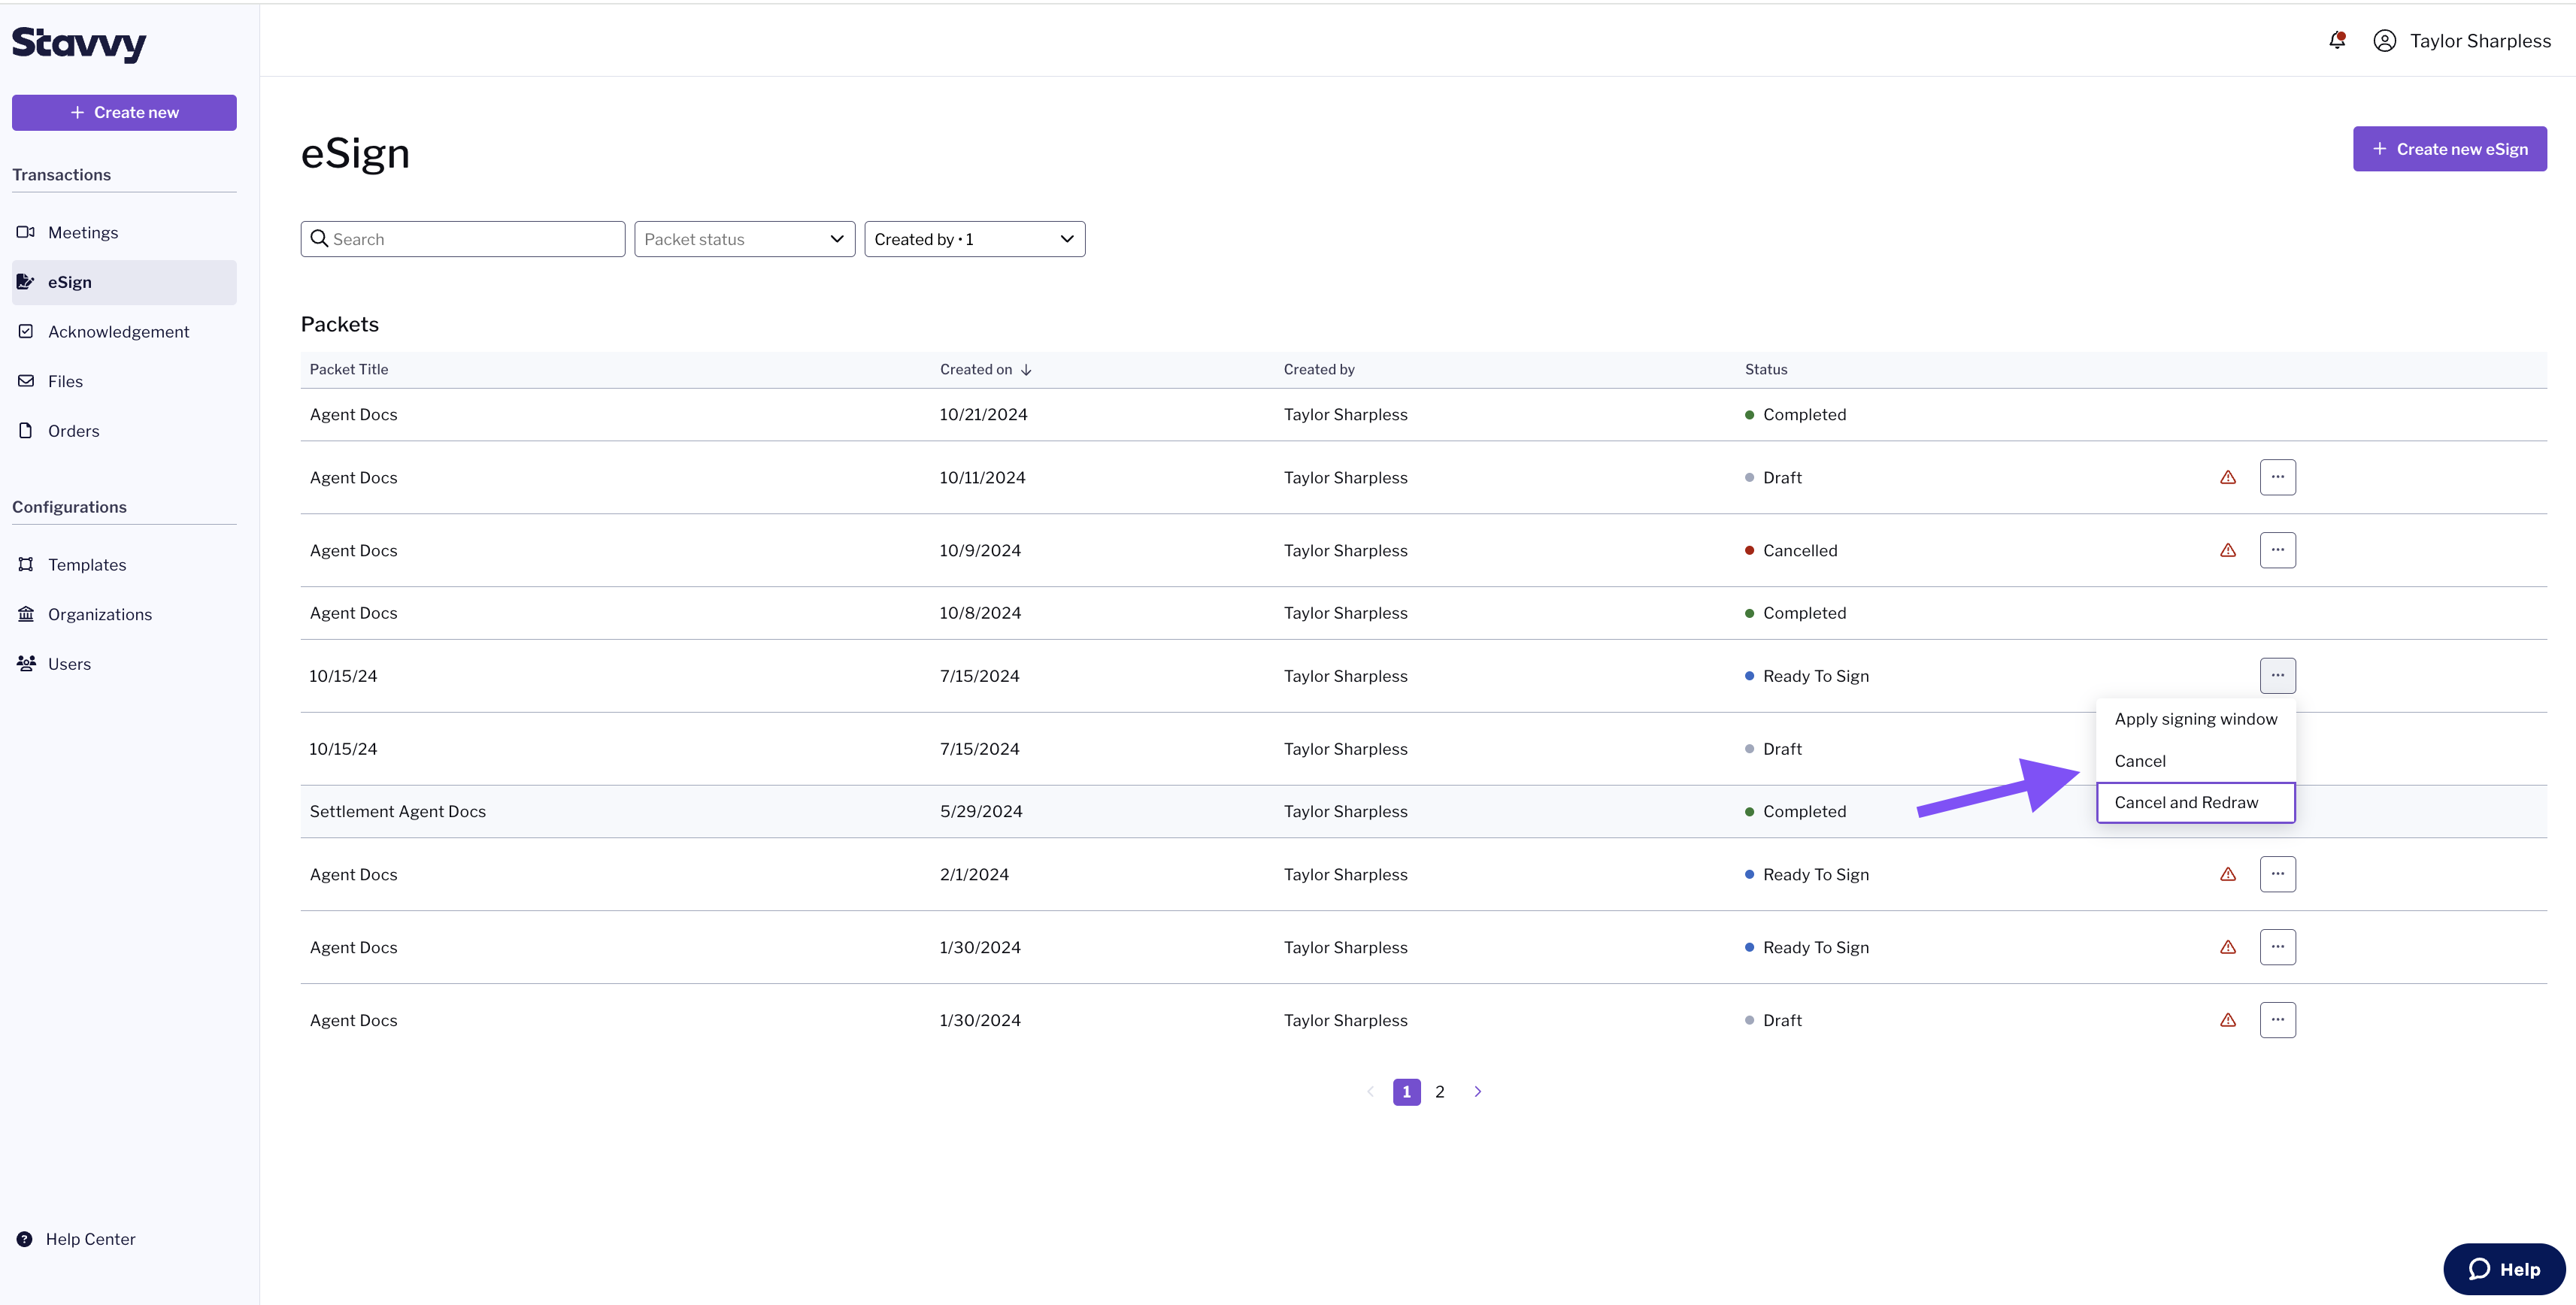Open warning icon on 10/9/2024 Cancelled row

pyautogui.click(x=2228, y=551)
